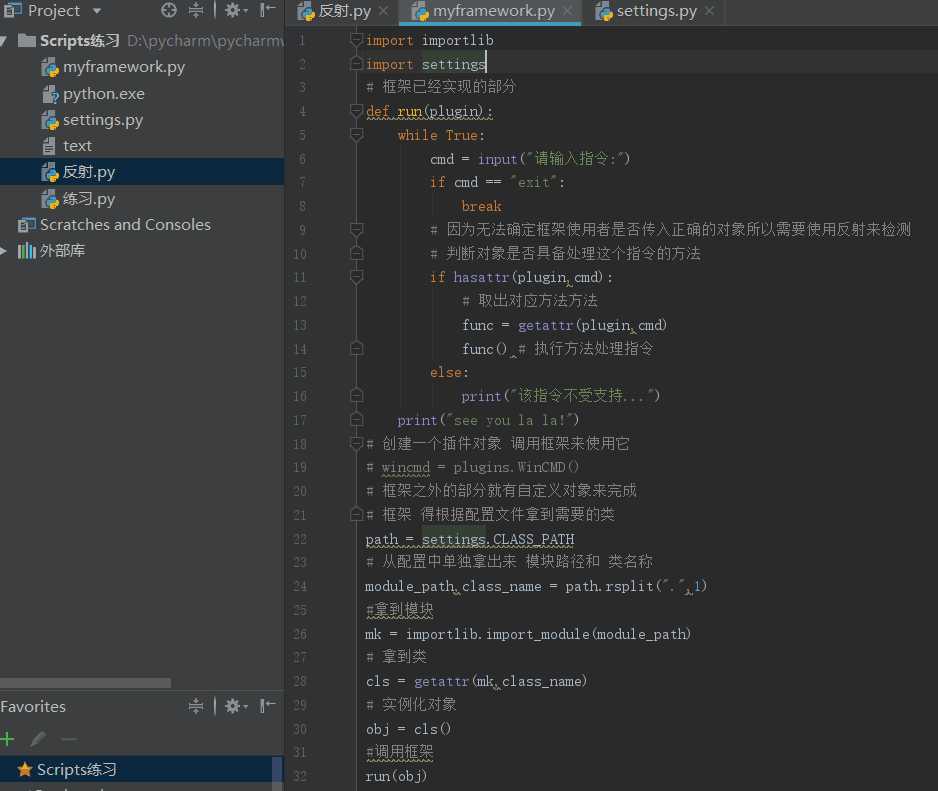Click 'obj = cls()' on line 30
This screenshot has width=938, height=791.
tap(409, 729)
